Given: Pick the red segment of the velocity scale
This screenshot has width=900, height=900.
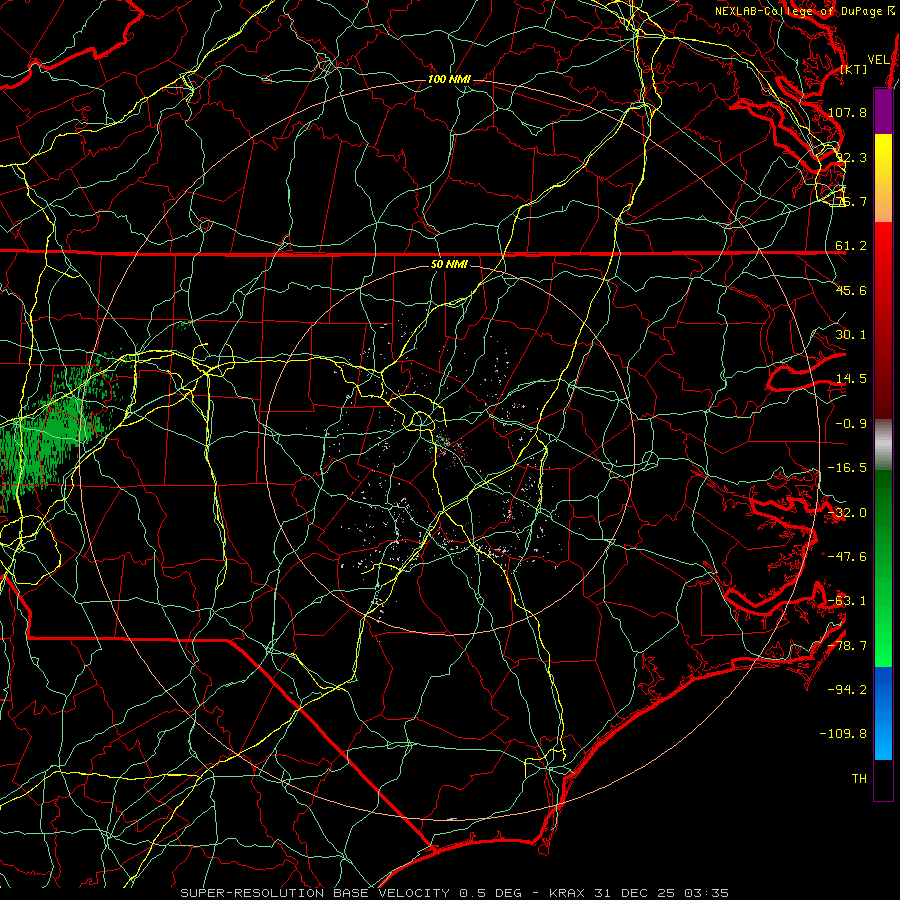Looking at the screenshot, I should (883, 320).
